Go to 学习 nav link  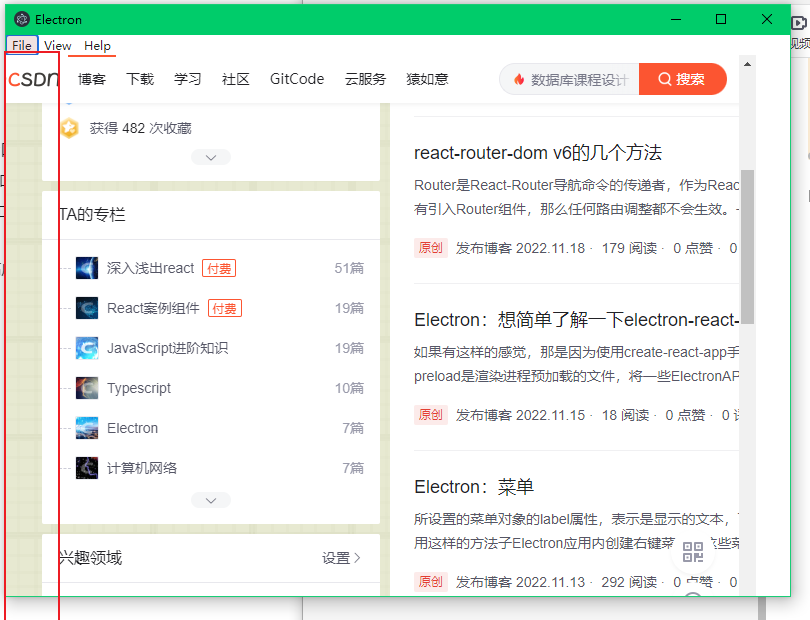click(x=188, y=79)
